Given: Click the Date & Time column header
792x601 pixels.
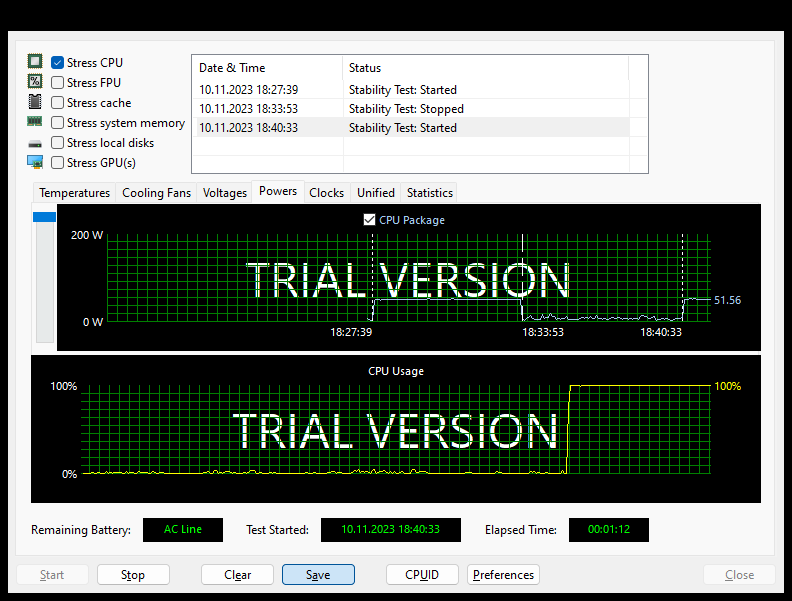Looking at the screenshot, I should (267, 68).
